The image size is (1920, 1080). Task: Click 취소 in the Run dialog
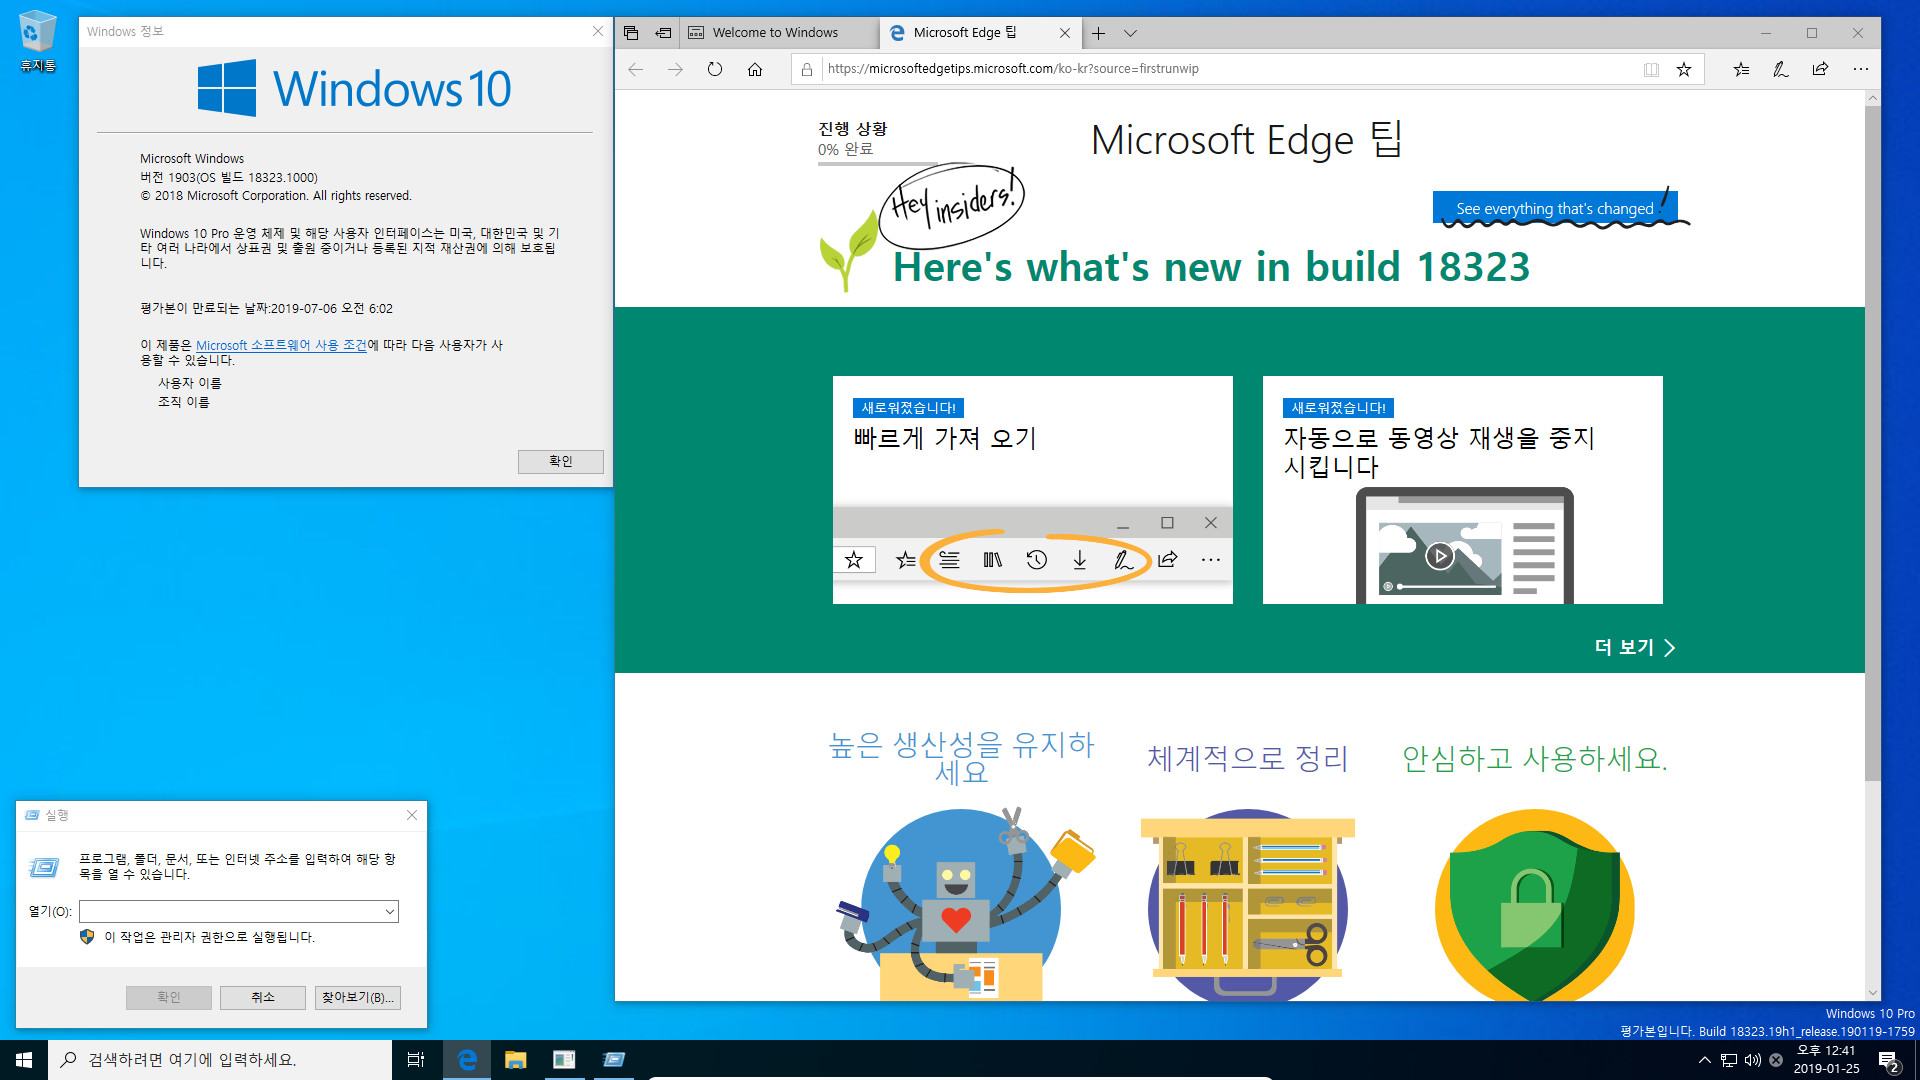click(263, 997)
